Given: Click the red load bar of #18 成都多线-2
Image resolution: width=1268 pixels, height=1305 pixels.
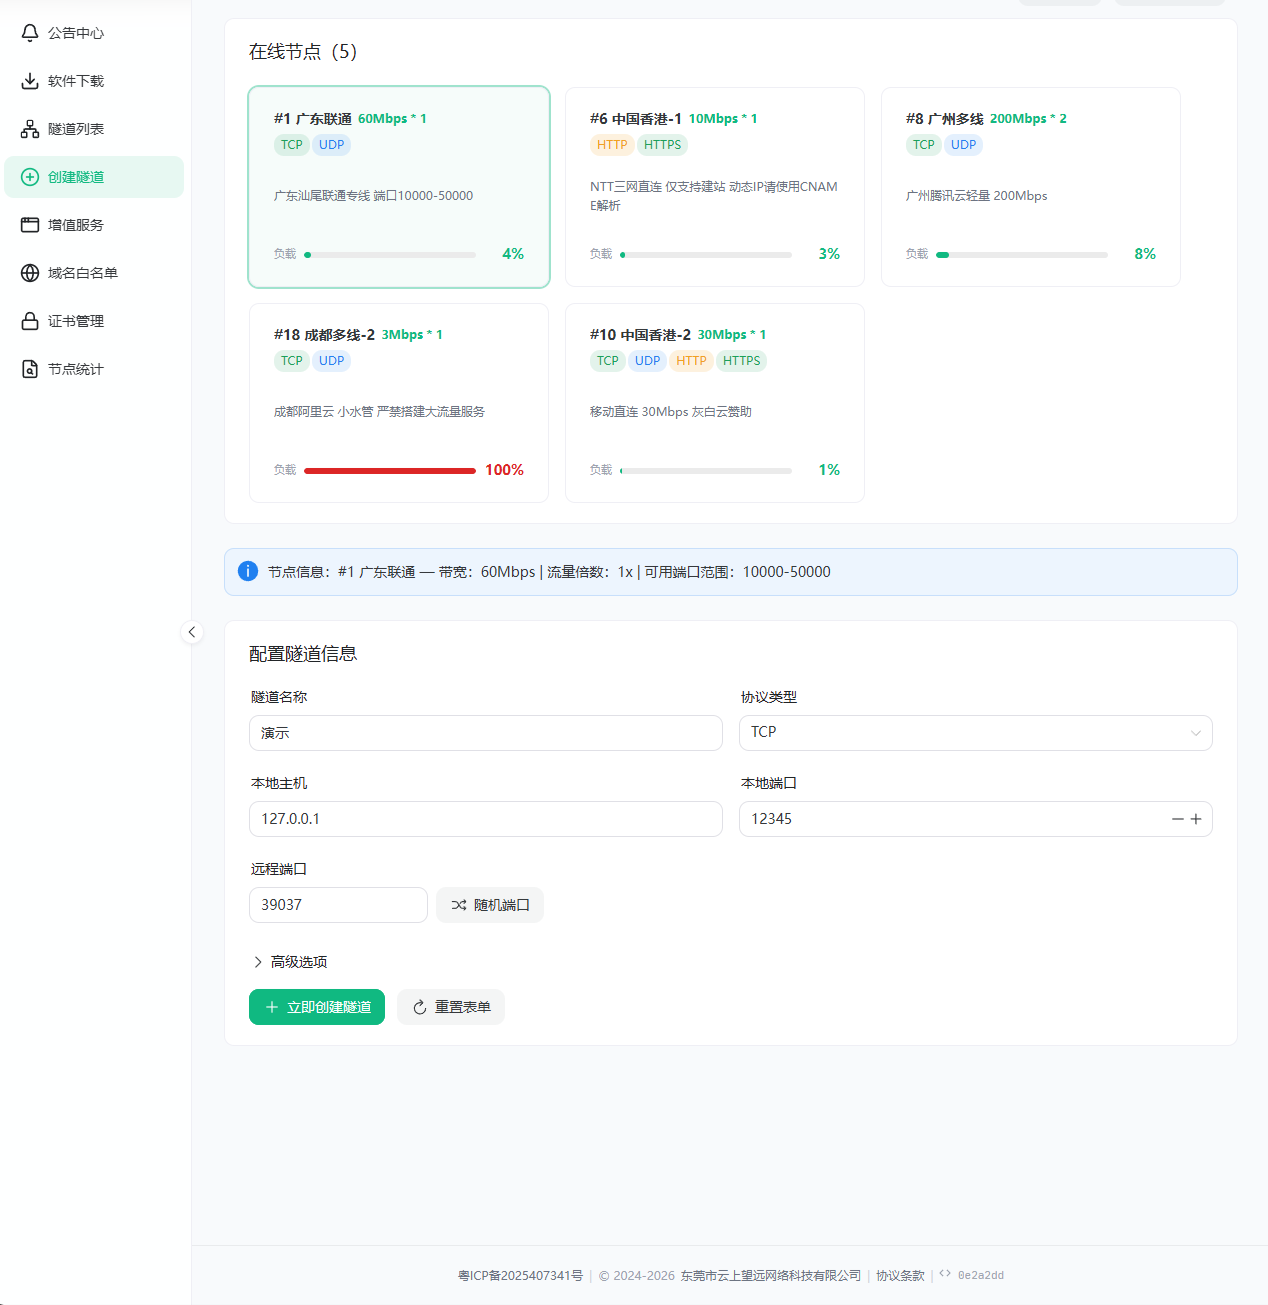Looking at the screenshot, I should coord(390,470).
